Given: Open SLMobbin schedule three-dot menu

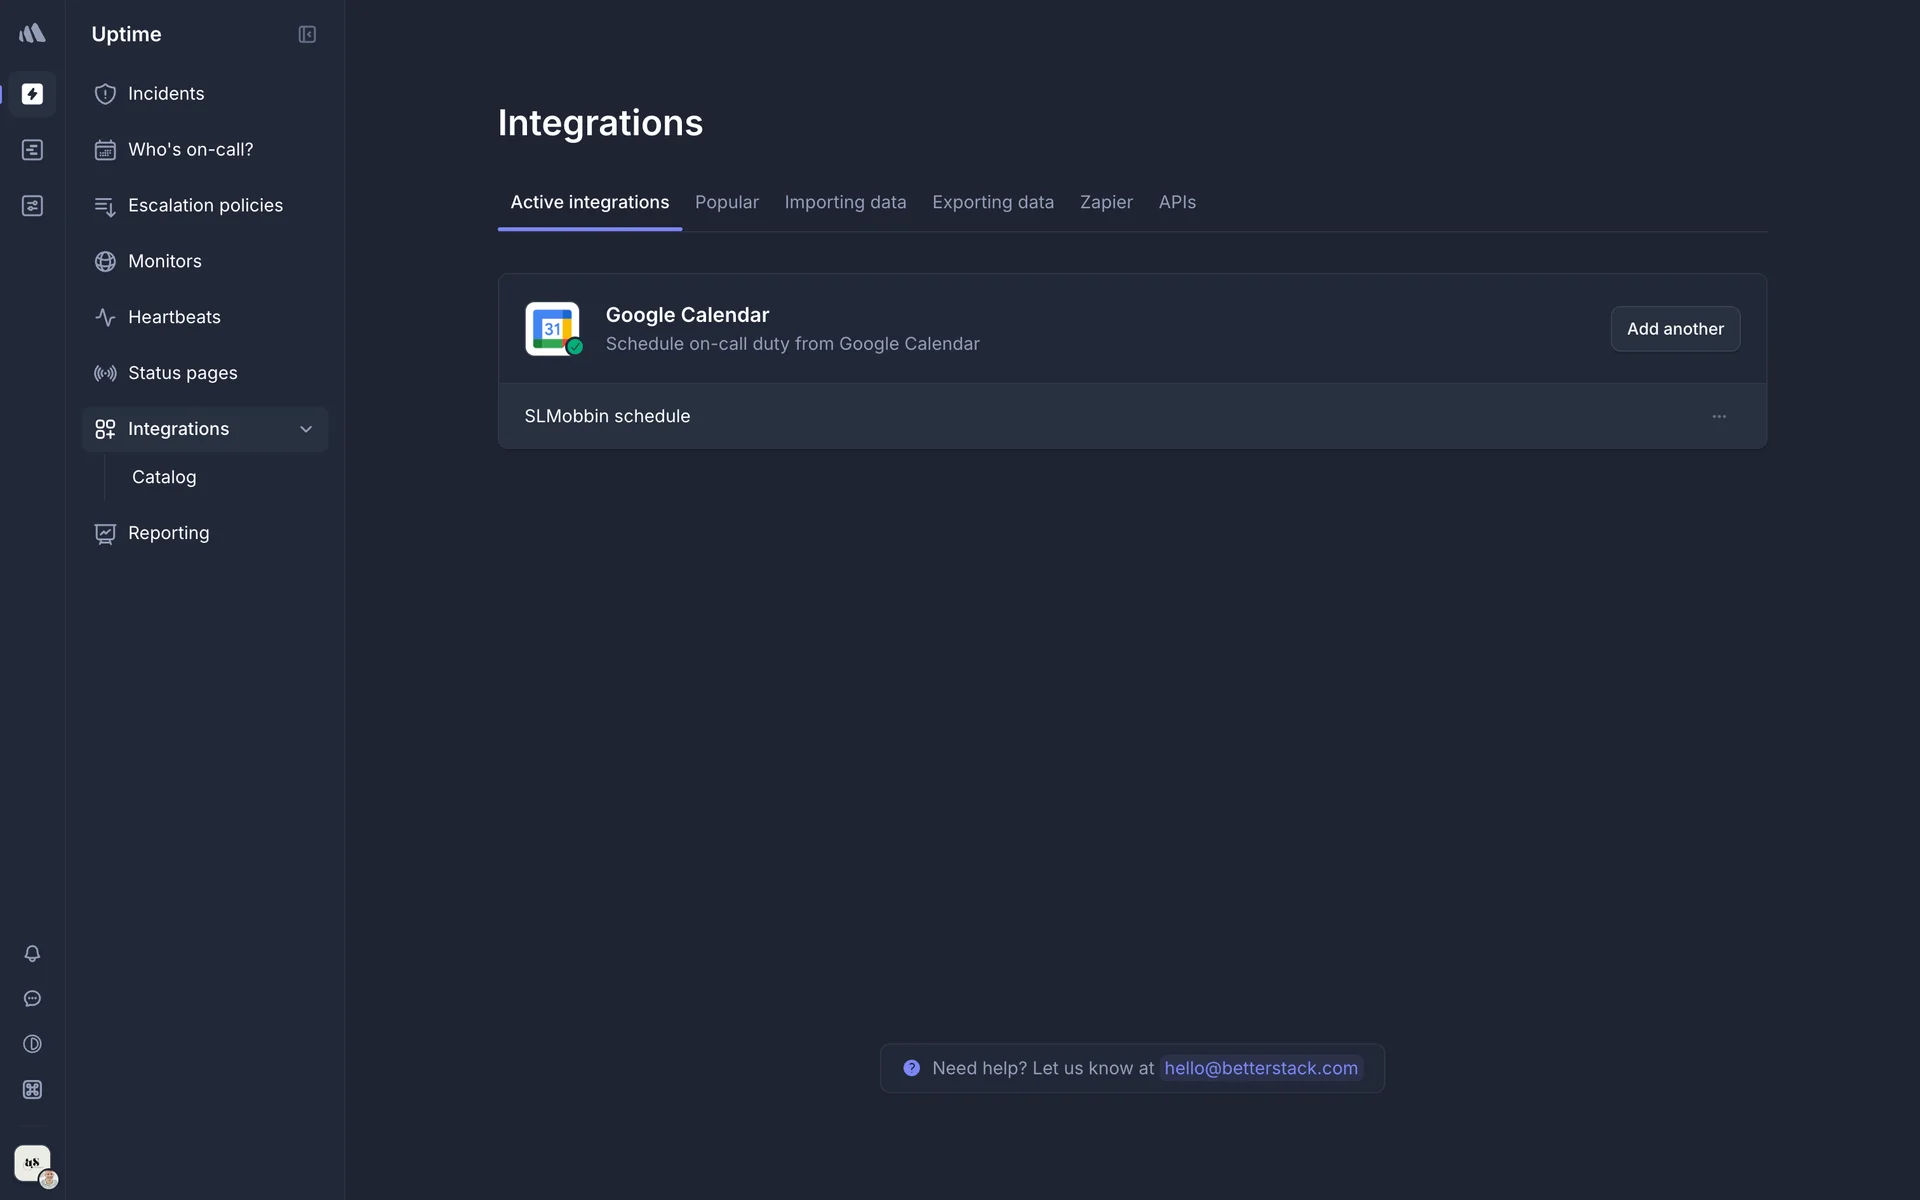Looking at the screenshot, I should (x=1718, y=416).
